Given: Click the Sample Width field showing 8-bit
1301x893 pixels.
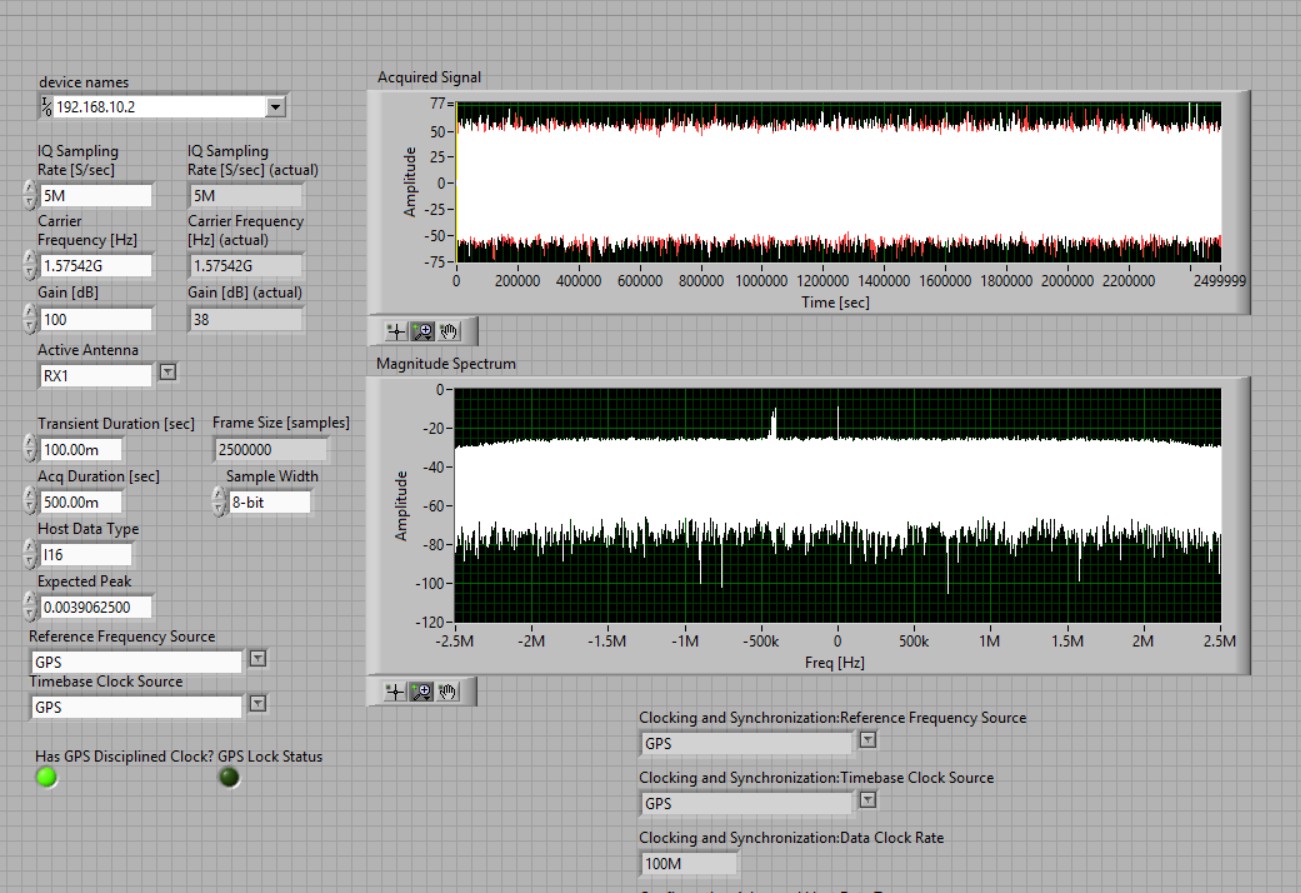Looking at the screenshot, I should 269,502.
